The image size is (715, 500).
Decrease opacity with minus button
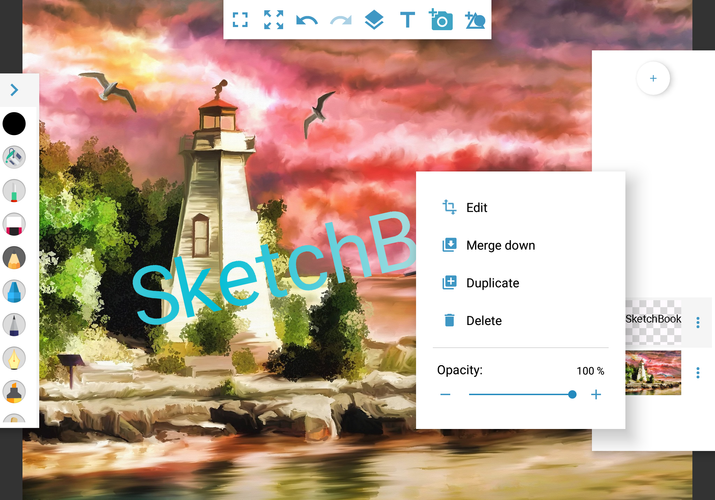(446, 395)
